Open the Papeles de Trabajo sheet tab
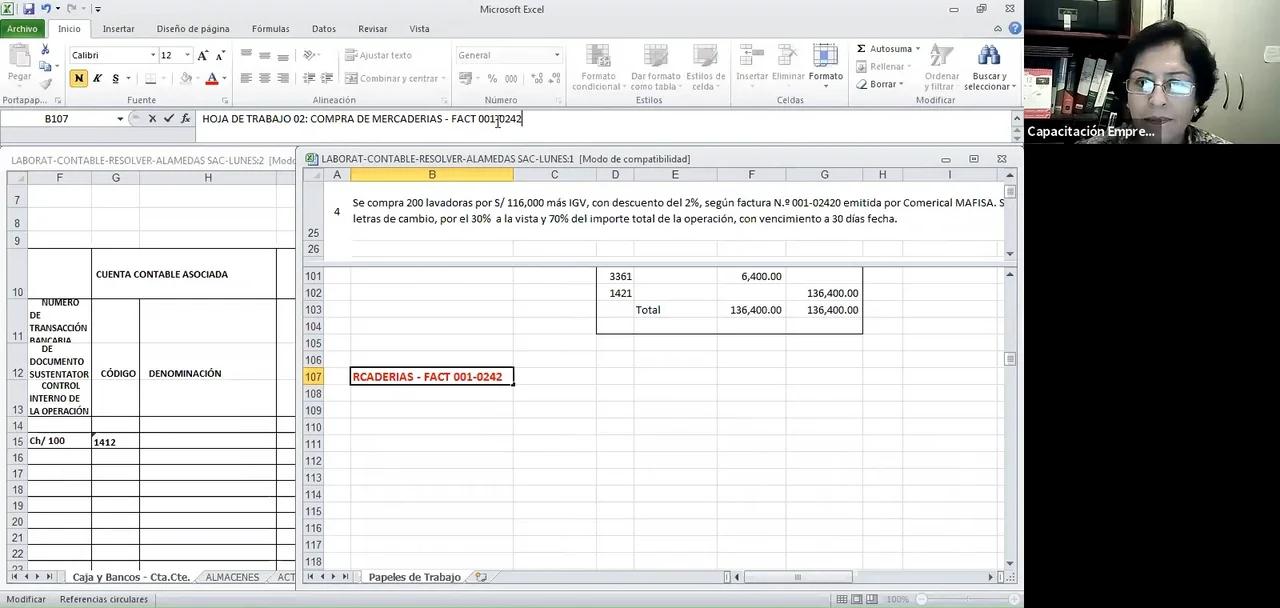The height and width of the screenshot is (608, 1280). point(414,576)
